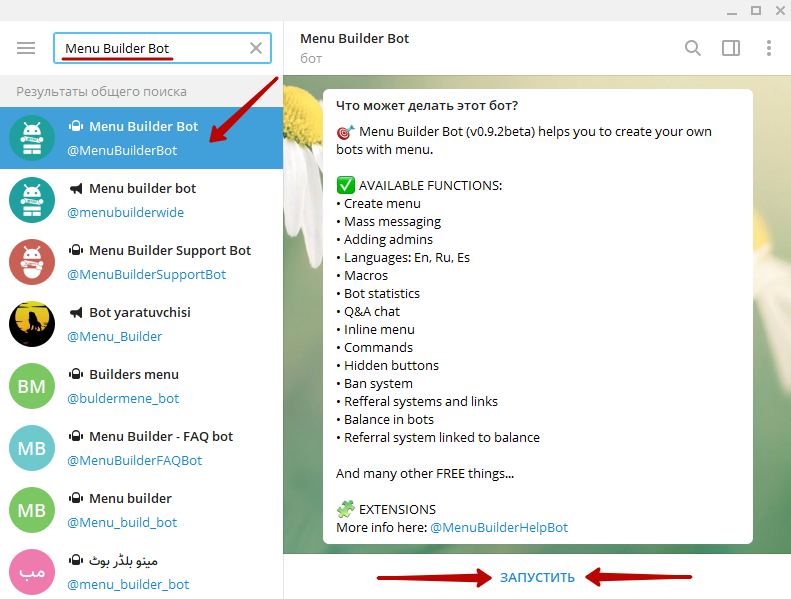The width and height of the screenshot is (791, 599).
Task: Click the @MenuBuilderFAQBot username text
Action: (134, 460)
